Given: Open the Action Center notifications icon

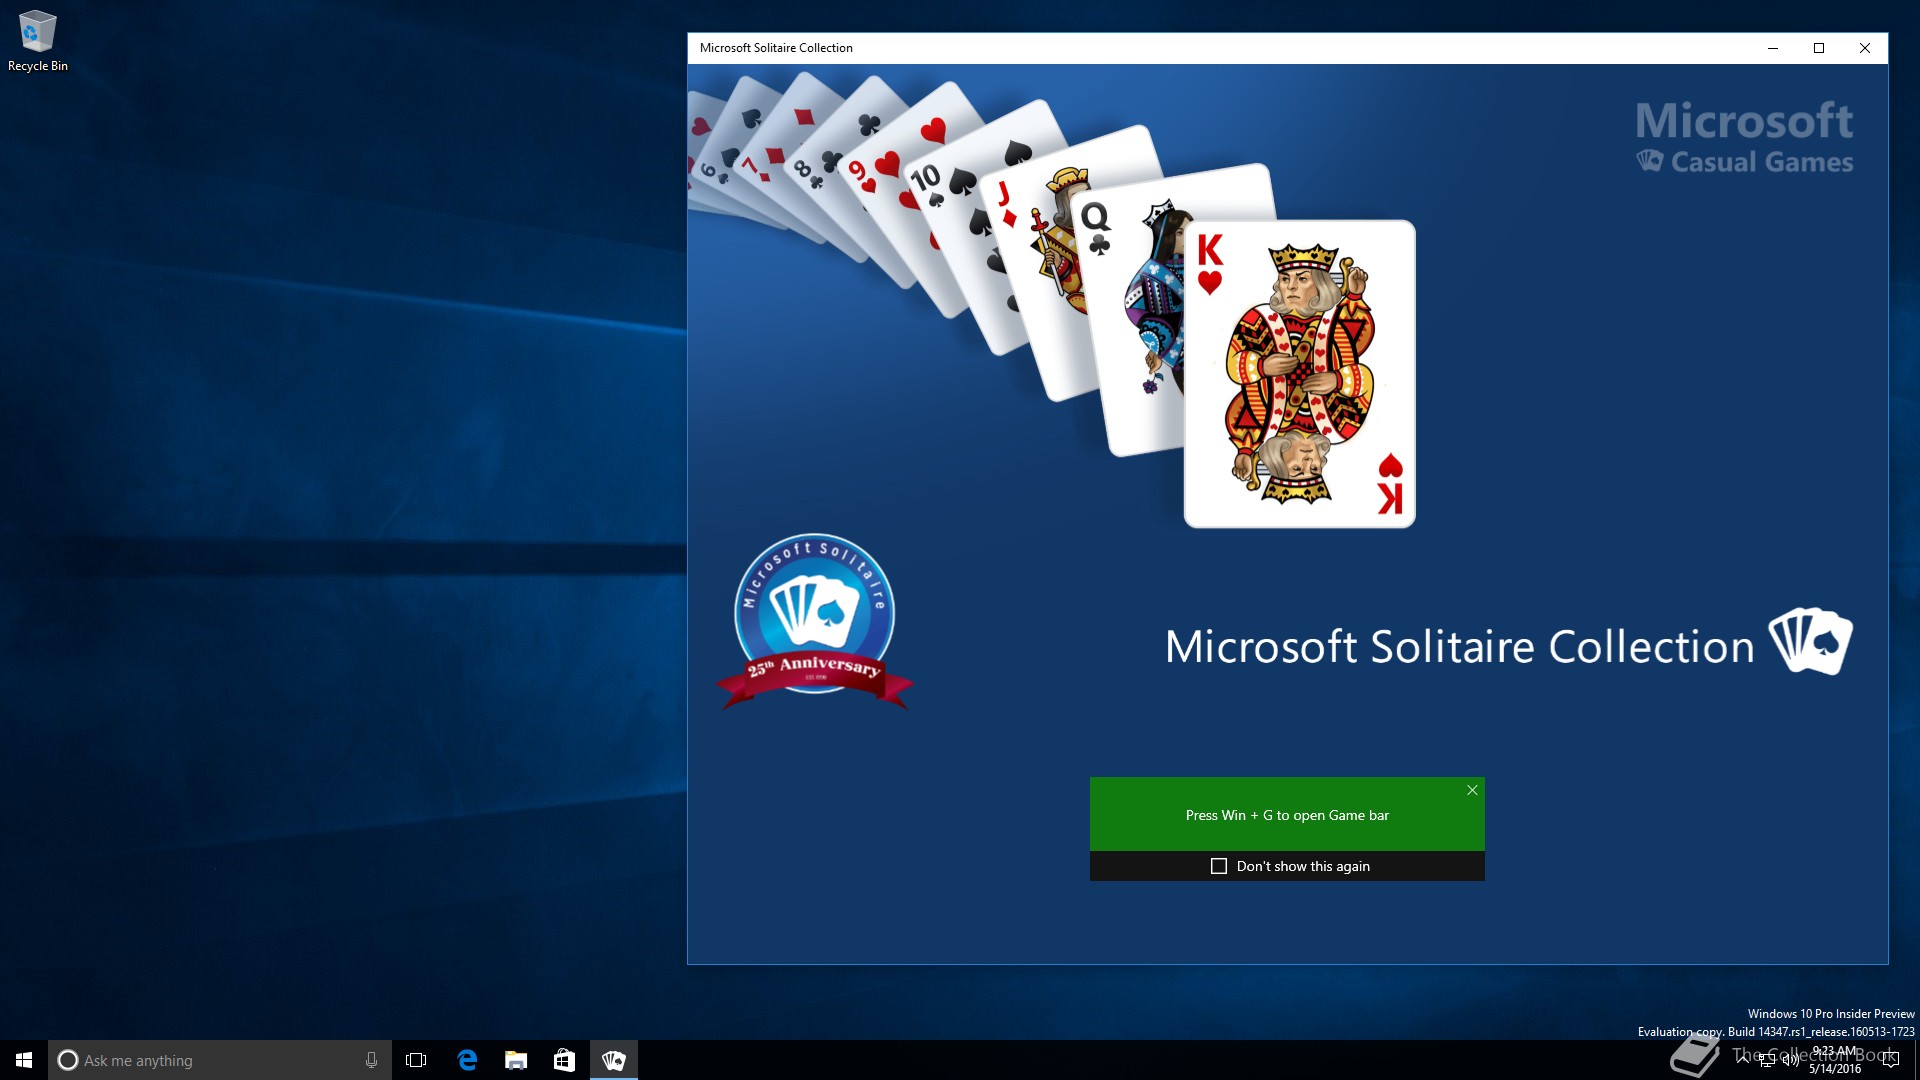Looking at the screenshot, I should tap(1891, 1060).
